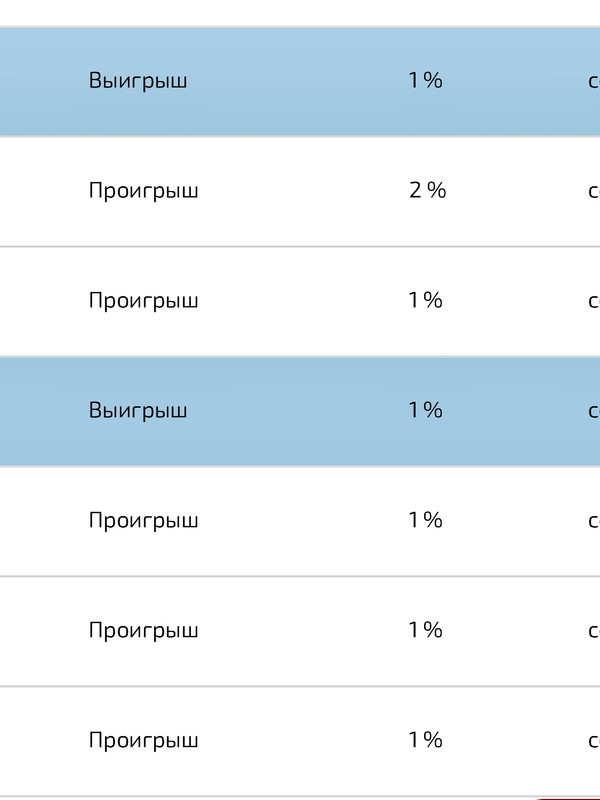Select the 1 % value directly beneath 2 %

click(x=426, y=300)
